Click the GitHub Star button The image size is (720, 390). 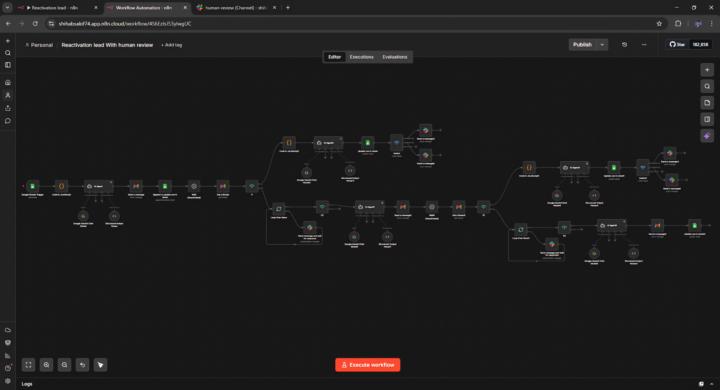(678, 45)
